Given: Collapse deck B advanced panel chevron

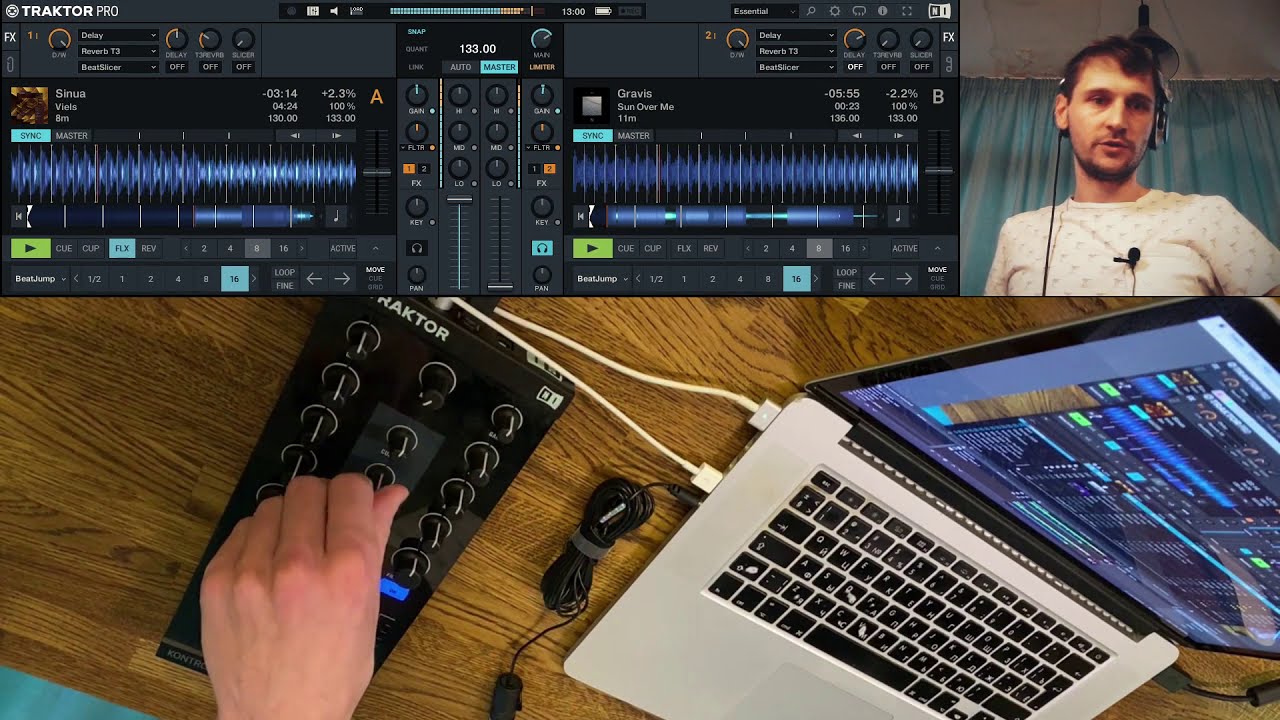Looking at the screenshot, I should (938, 248).
